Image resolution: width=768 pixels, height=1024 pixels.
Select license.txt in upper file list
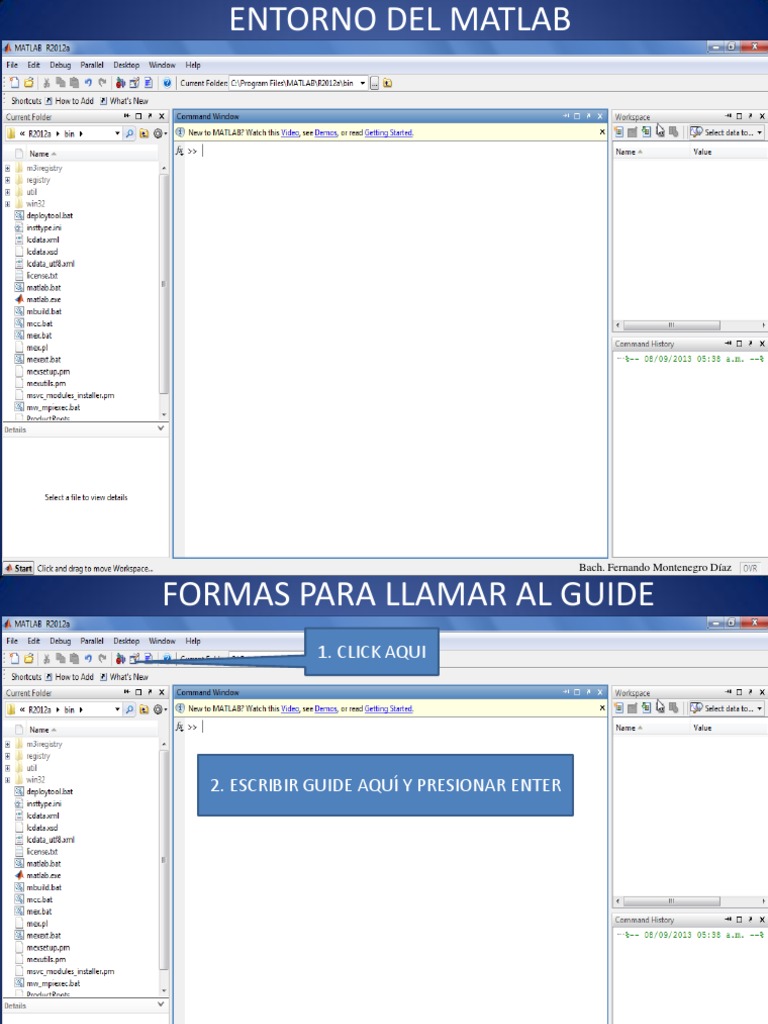37,276
